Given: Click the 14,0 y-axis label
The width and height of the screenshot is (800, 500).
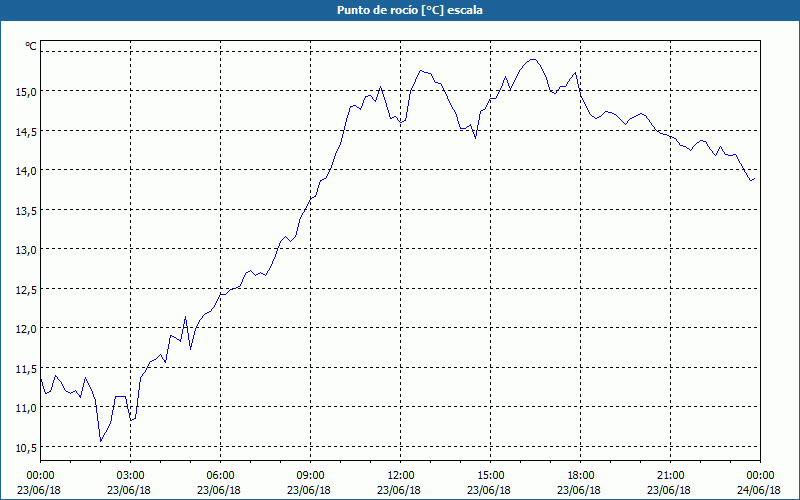Looking at the screenshot, I should point(27,170).
